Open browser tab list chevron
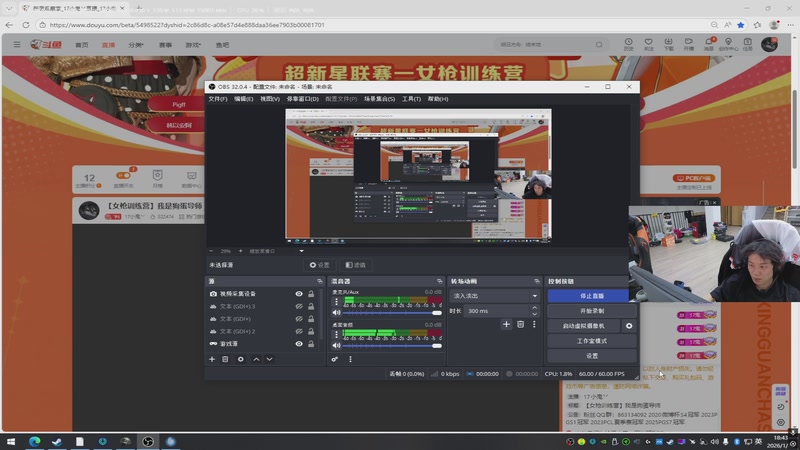This screenshot has height=450, width=800. [9, 8]
